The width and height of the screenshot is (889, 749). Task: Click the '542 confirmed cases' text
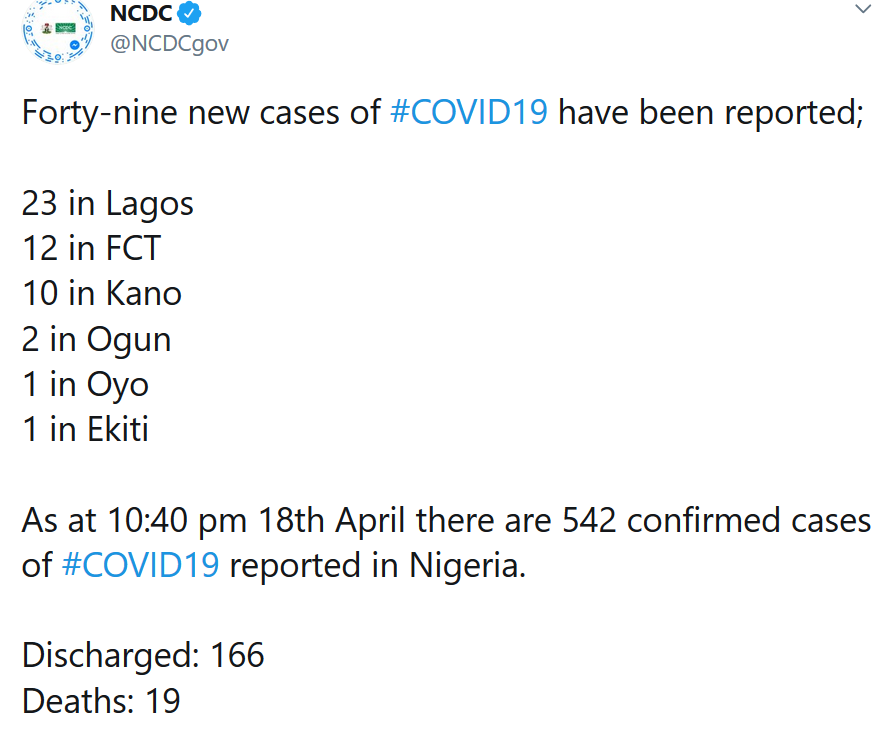click(717, 520)
